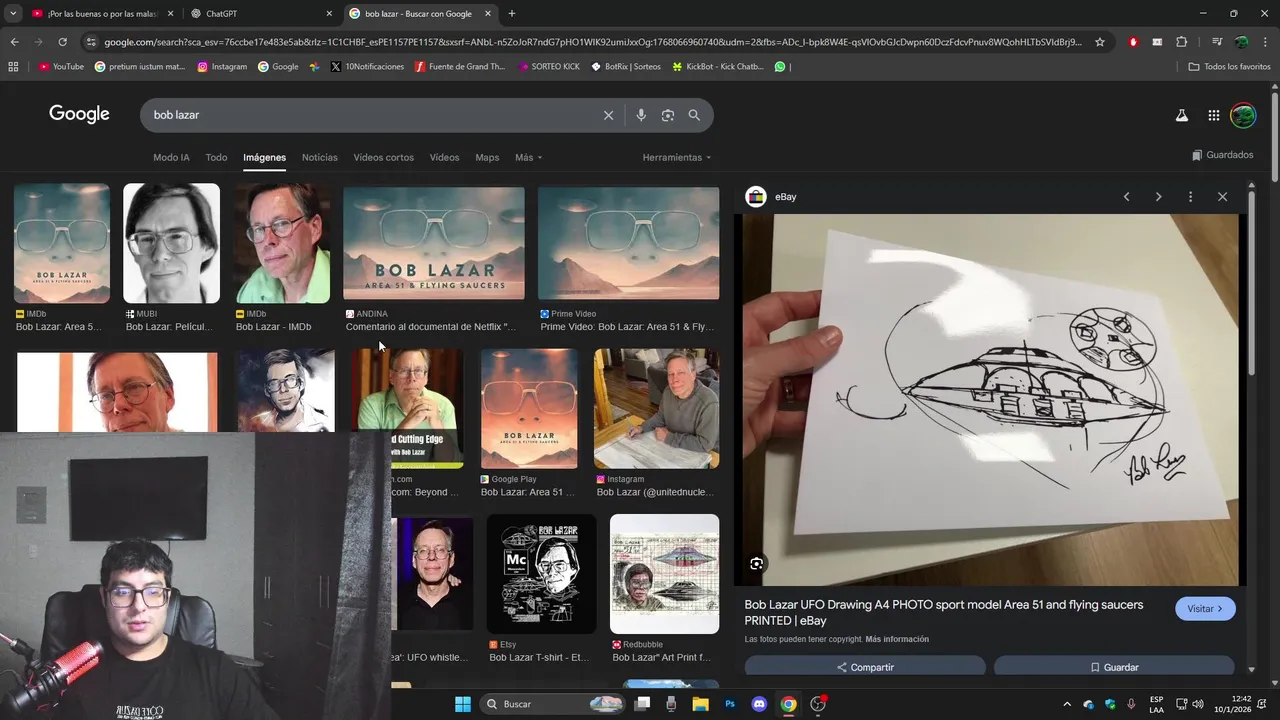The image size is (1280, 720).
Task: Close the eBay image preview panel
Action: [1222, 197]
